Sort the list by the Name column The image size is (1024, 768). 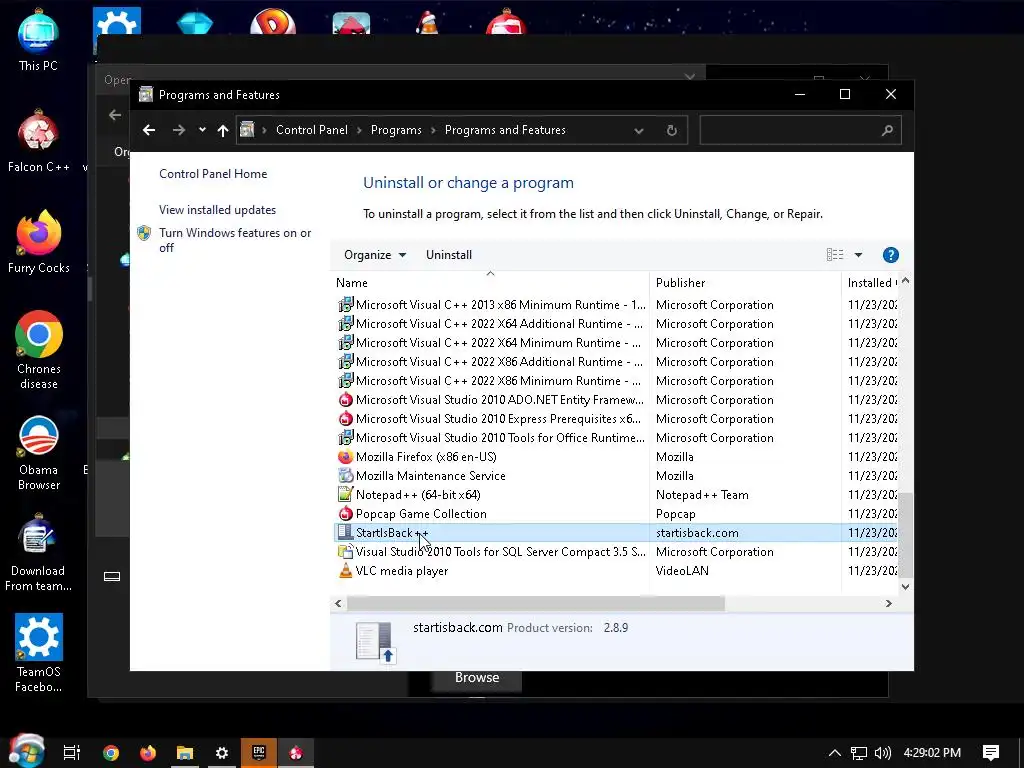click(351, 283)
